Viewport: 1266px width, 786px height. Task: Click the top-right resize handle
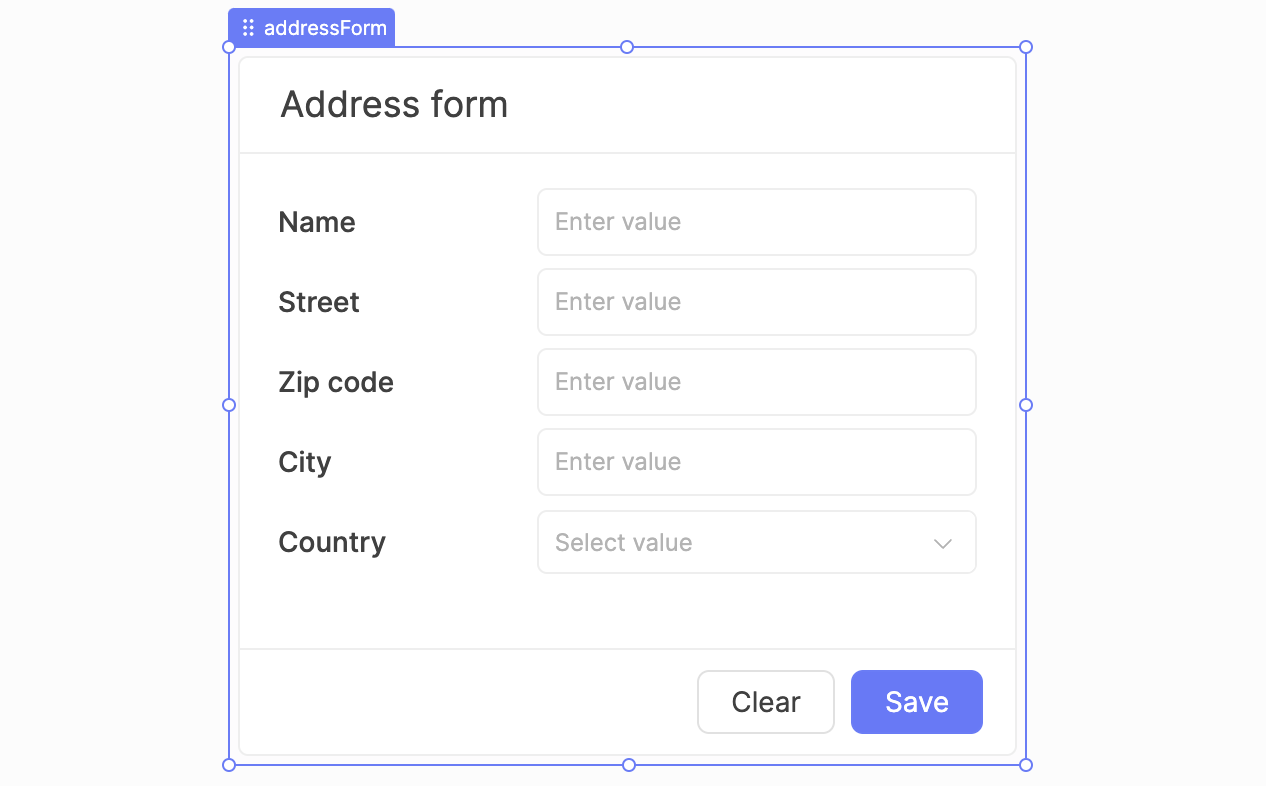[1025, 47]
